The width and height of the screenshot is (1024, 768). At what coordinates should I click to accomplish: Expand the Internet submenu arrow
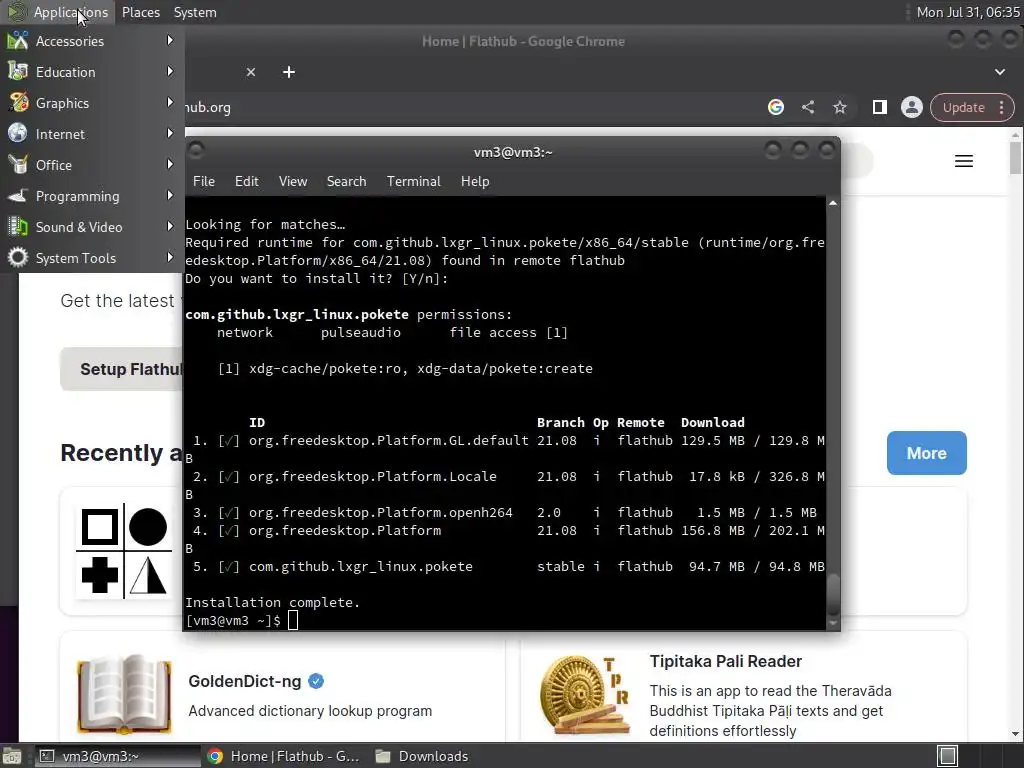coord(170,133)
